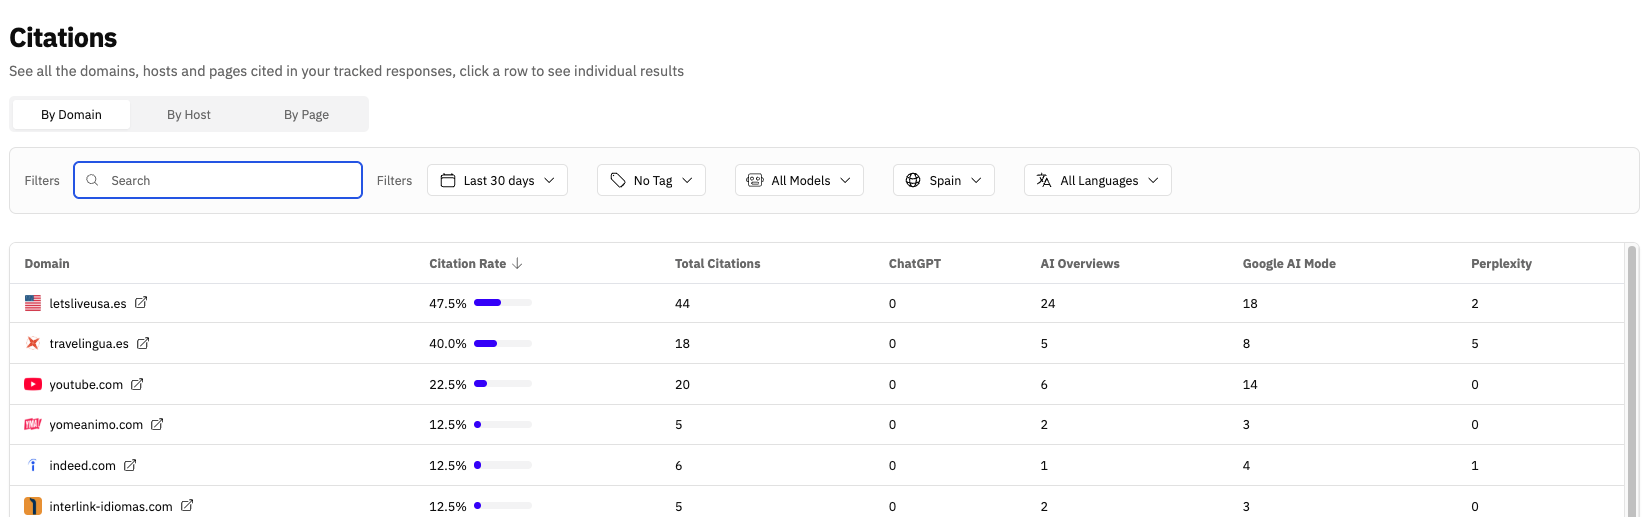Viewport: 1644px width, 517px height.
Task: Open letsliveusa.es external link icon
Action: [x=141, y=303]
